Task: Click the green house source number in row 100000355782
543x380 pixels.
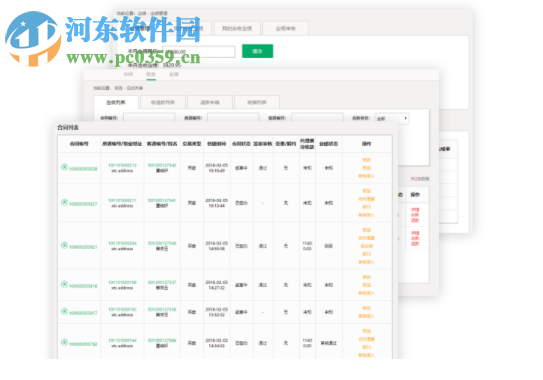Action: point(122,340)
